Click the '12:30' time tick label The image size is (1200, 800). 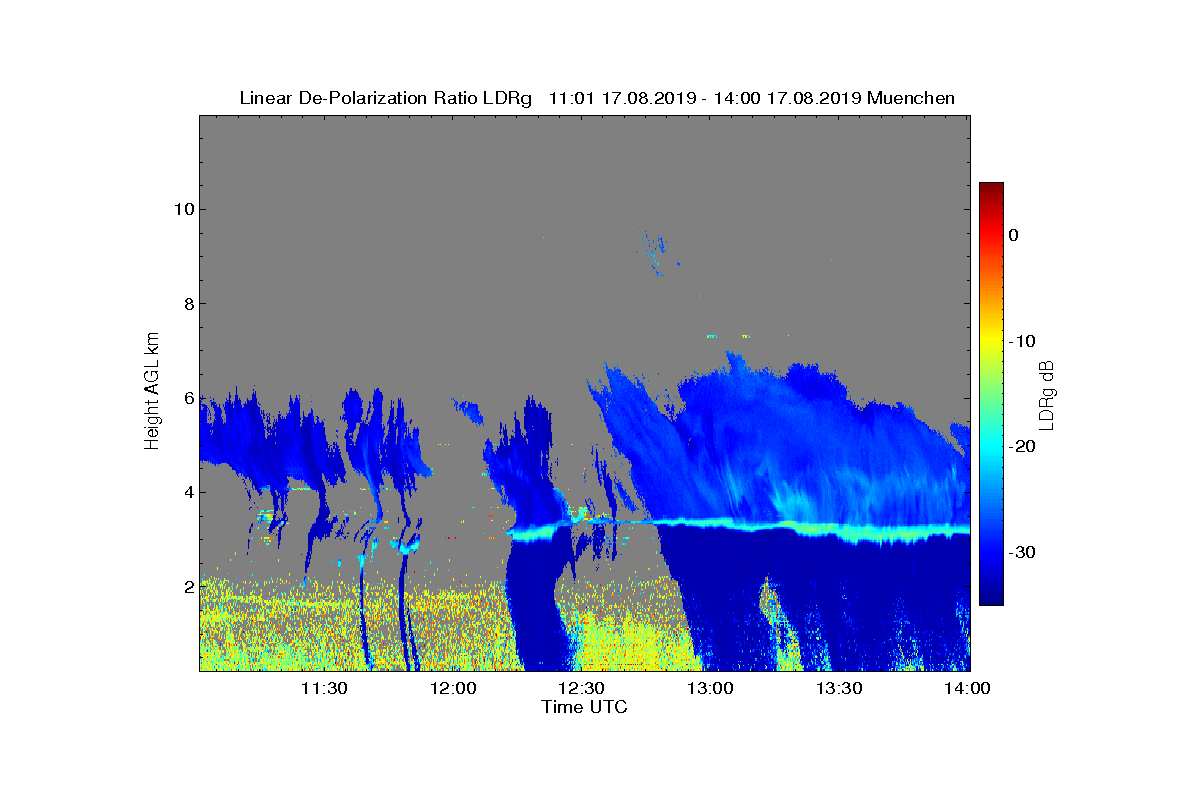coord(582,688)
